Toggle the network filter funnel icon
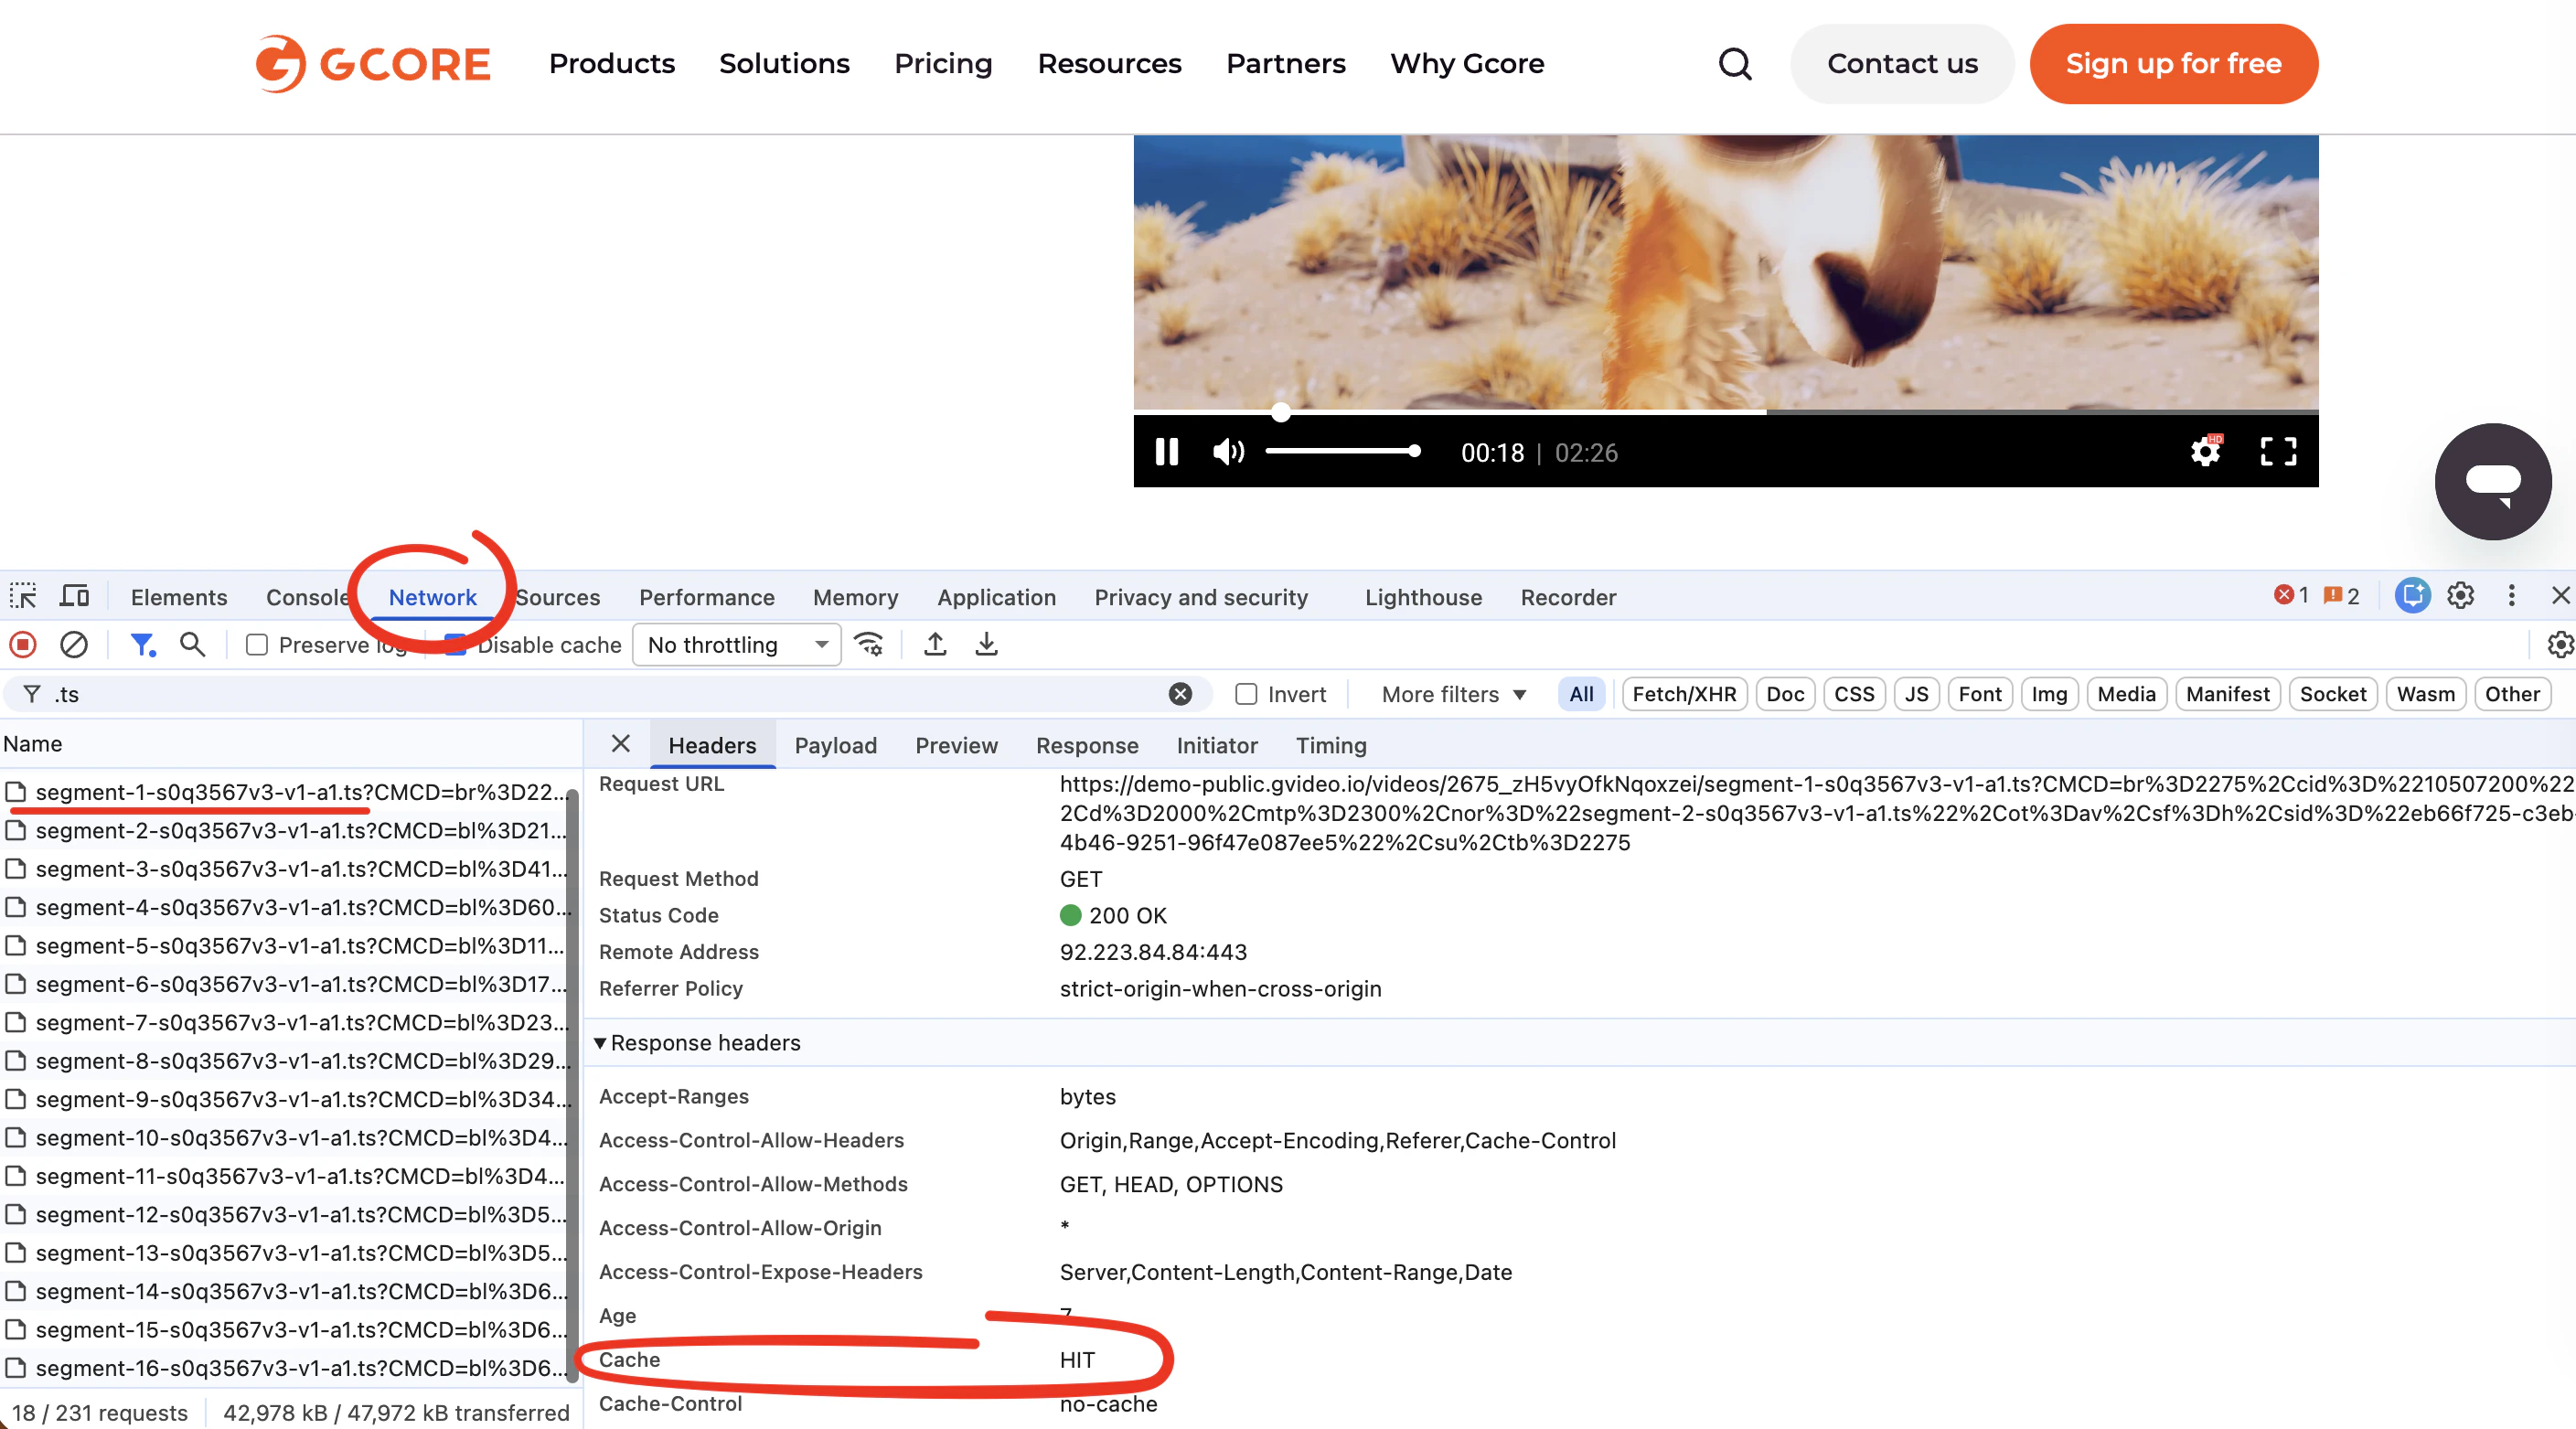Image resolution: width=2576 pixels, height=1429 pixels. coord(142,645)
